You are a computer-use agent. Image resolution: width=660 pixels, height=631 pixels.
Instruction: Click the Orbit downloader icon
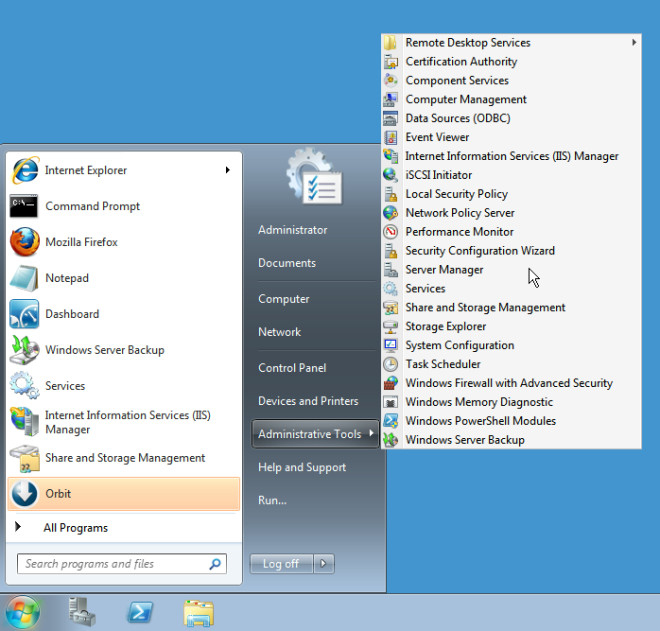(24, 493)
